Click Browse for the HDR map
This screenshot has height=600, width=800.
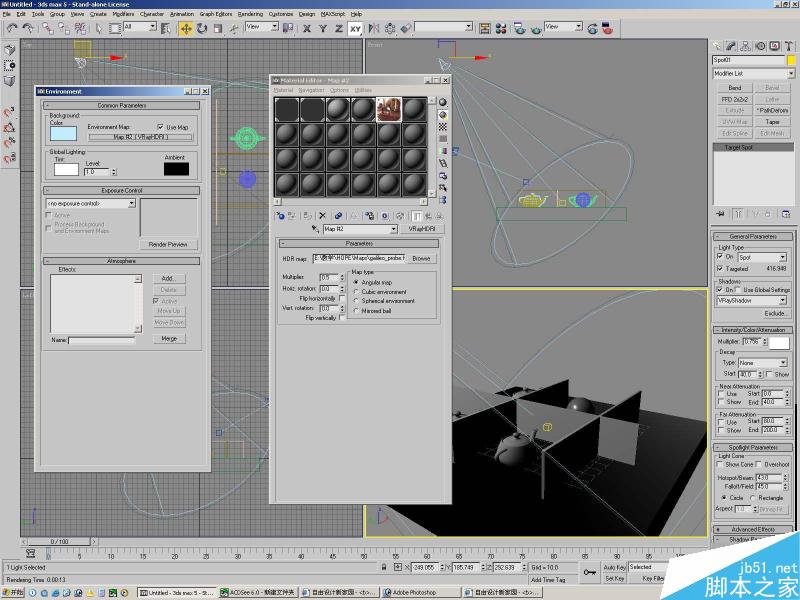coord(420,258)
